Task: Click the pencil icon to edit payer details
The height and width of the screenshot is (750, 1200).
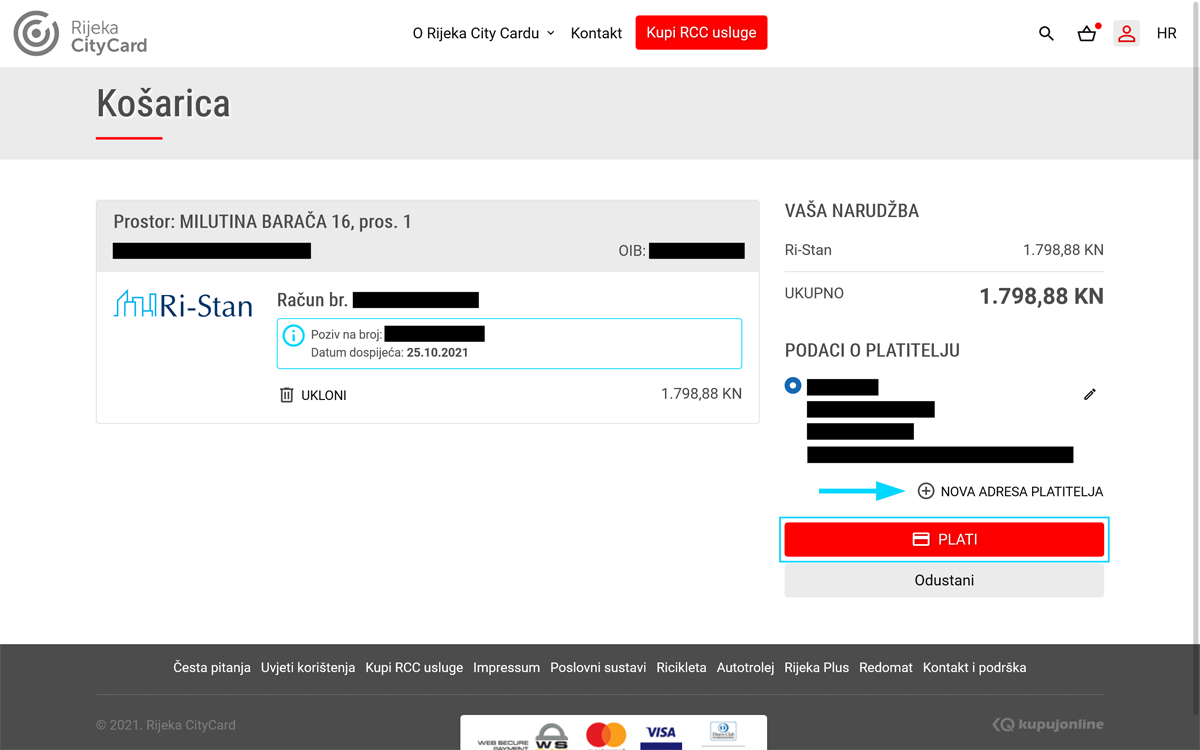Action: [x=1090, y=394]
